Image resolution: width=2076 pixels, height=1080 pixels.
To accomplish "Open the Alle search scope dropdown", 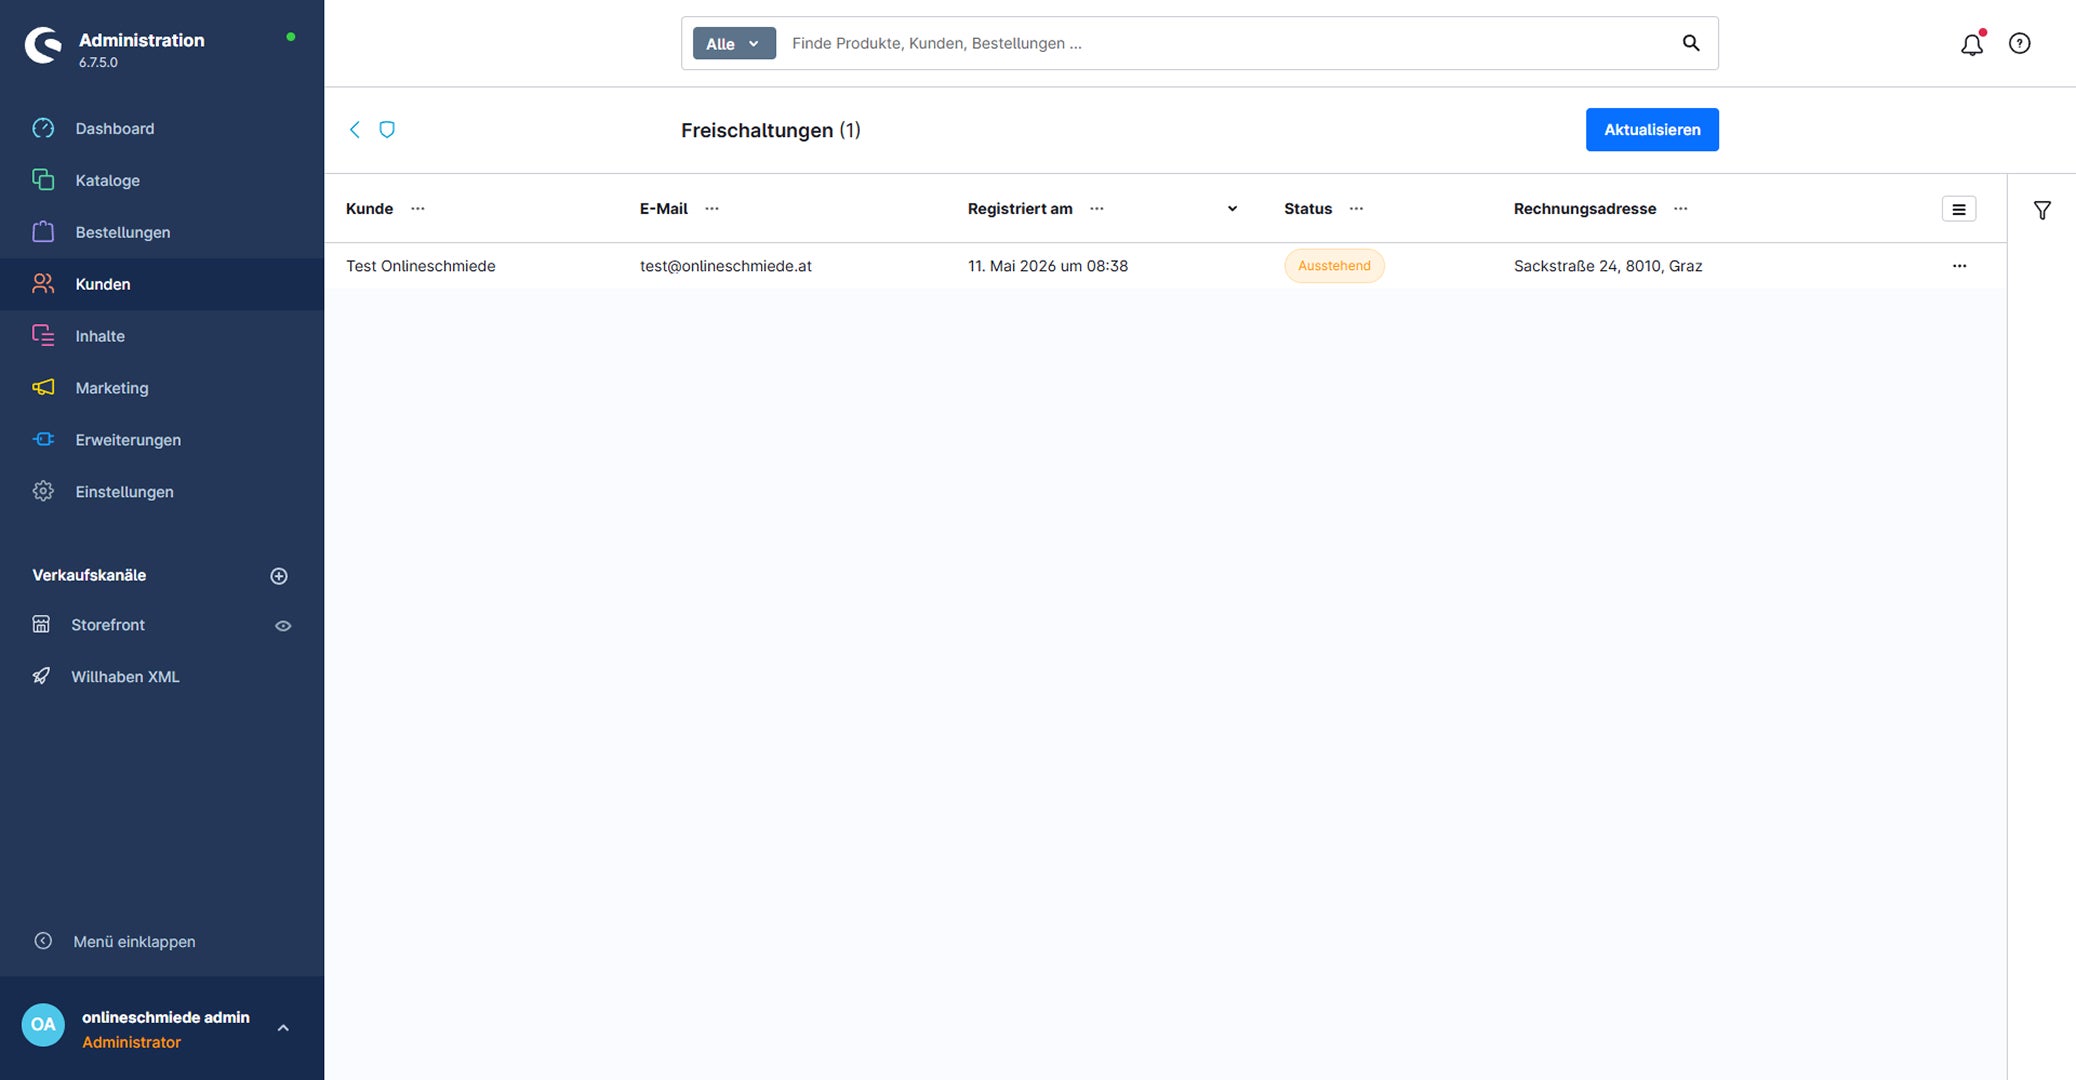I will (734, 43).
